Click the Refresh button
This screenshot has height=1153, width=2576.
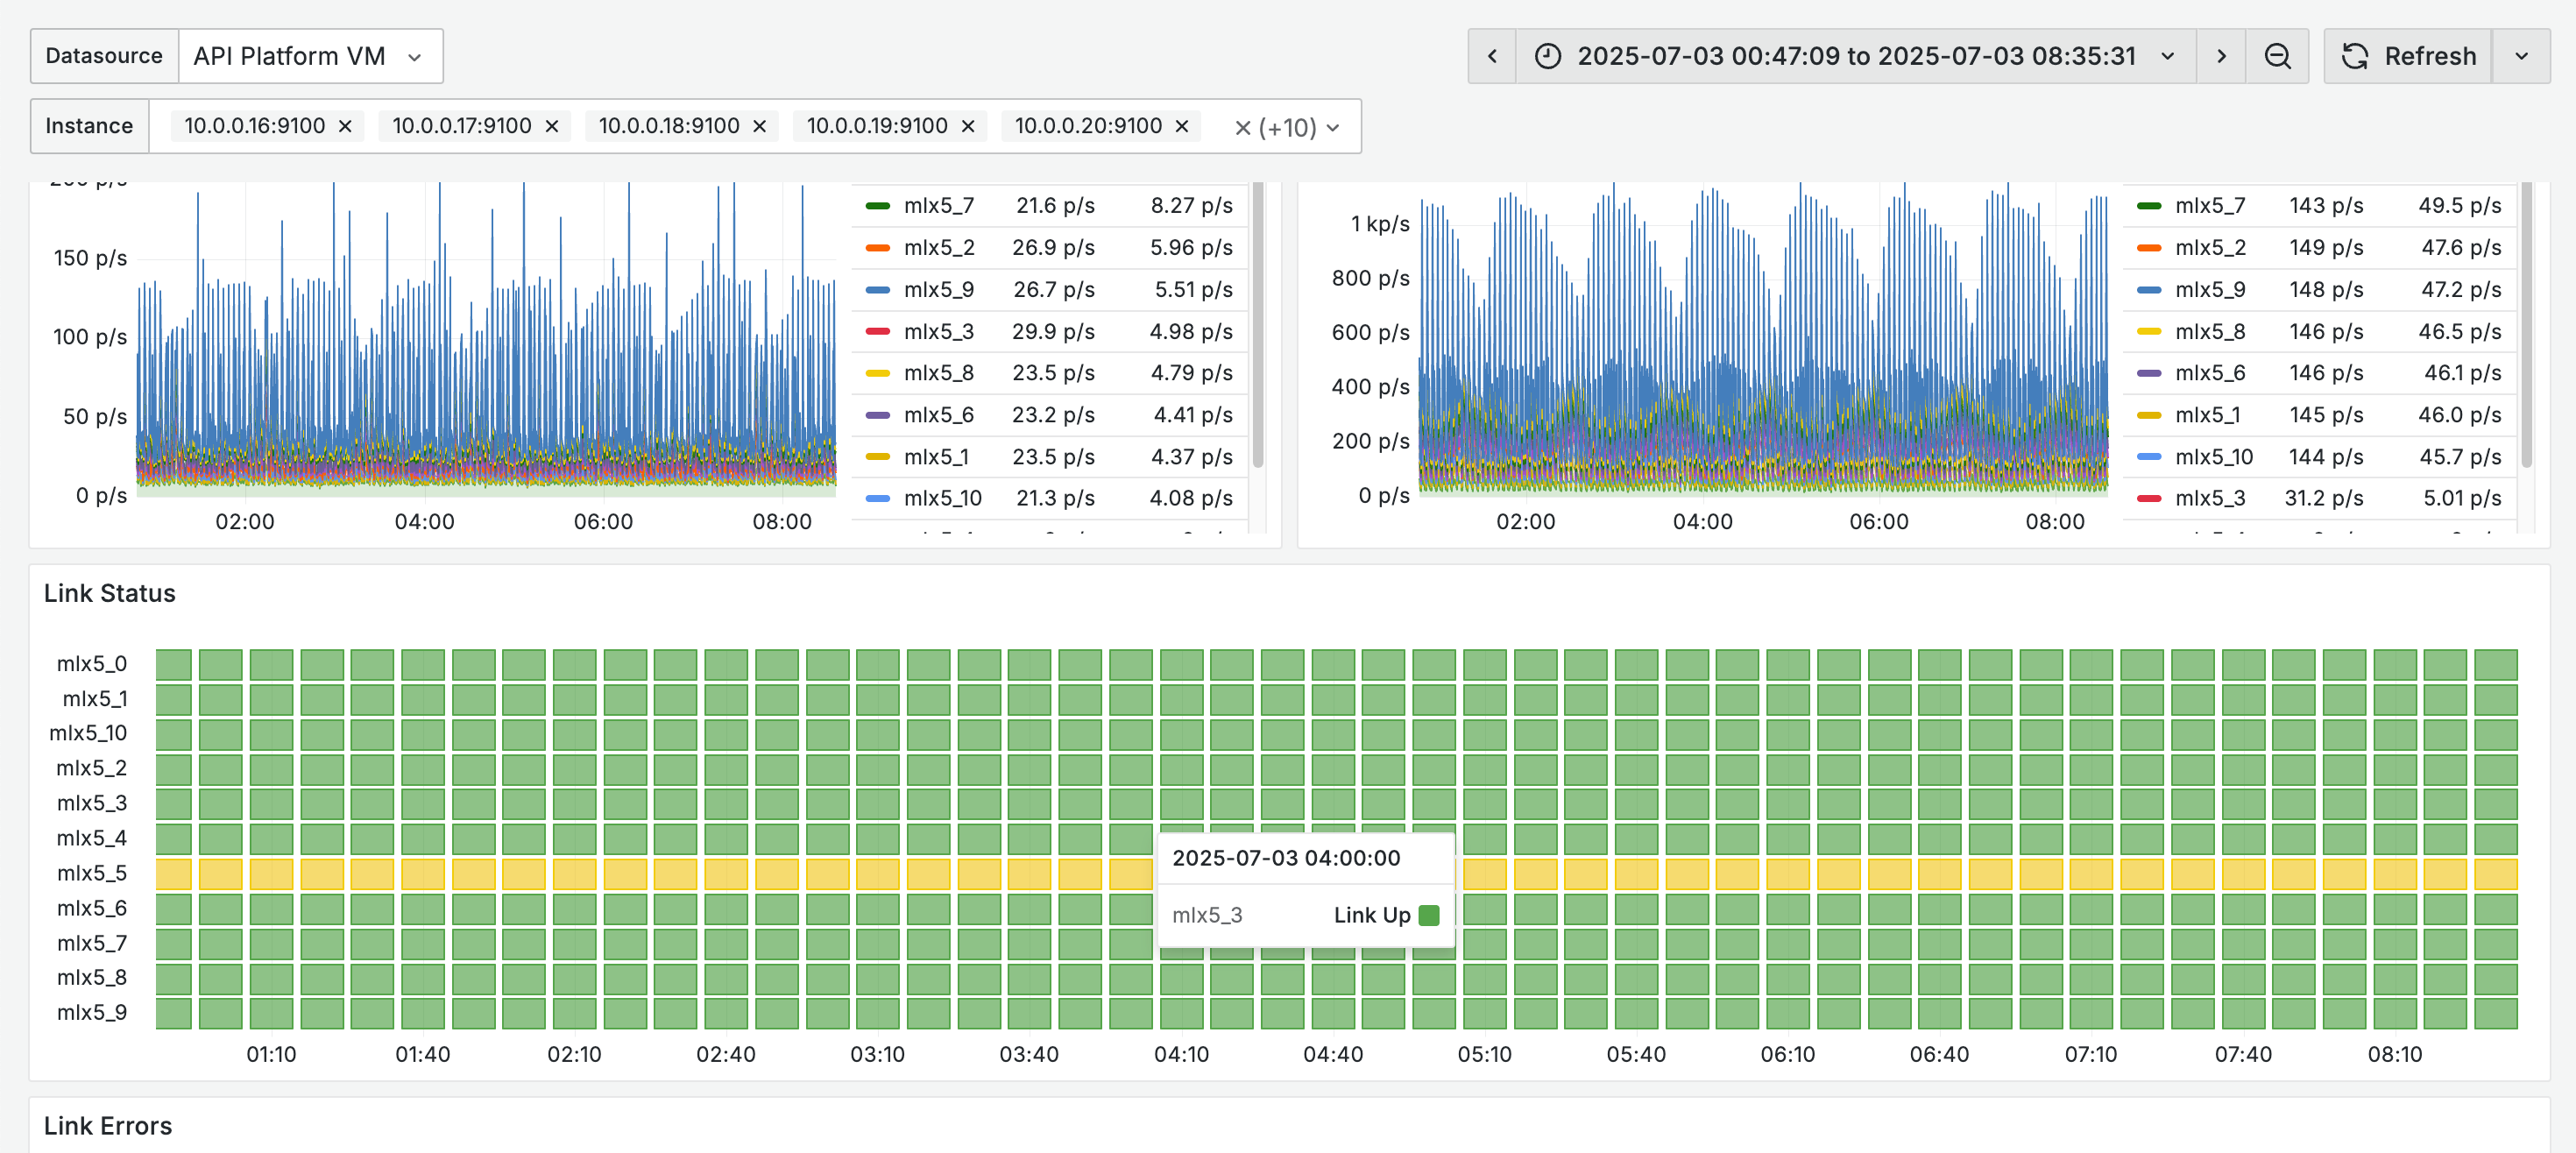2408,56
